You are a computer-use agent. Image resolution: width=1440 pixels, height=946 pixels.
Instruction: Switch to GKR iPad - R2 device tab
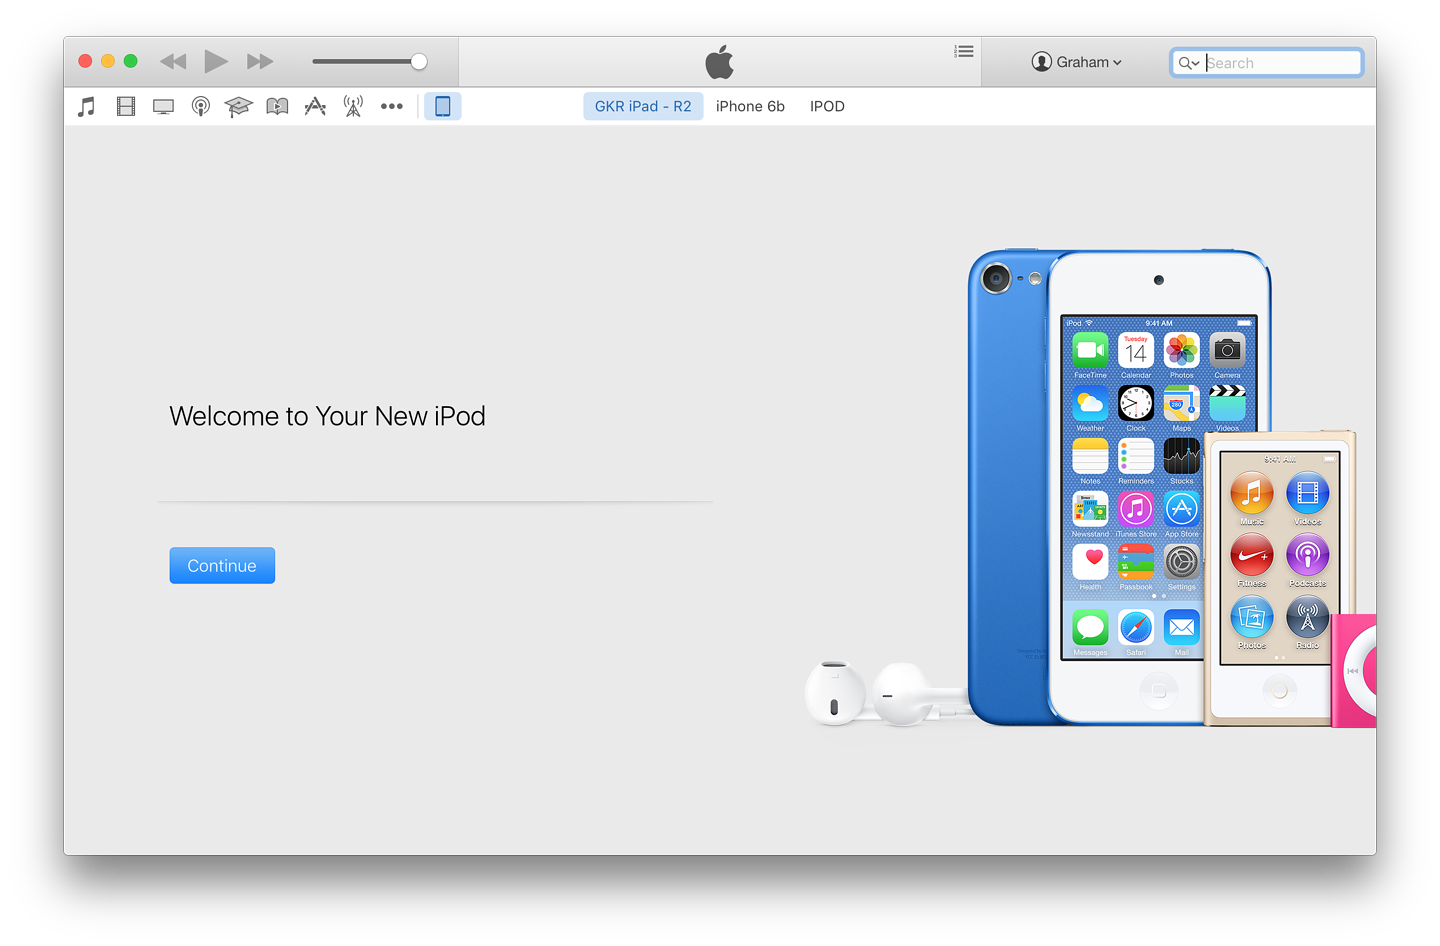click(643, 106)
